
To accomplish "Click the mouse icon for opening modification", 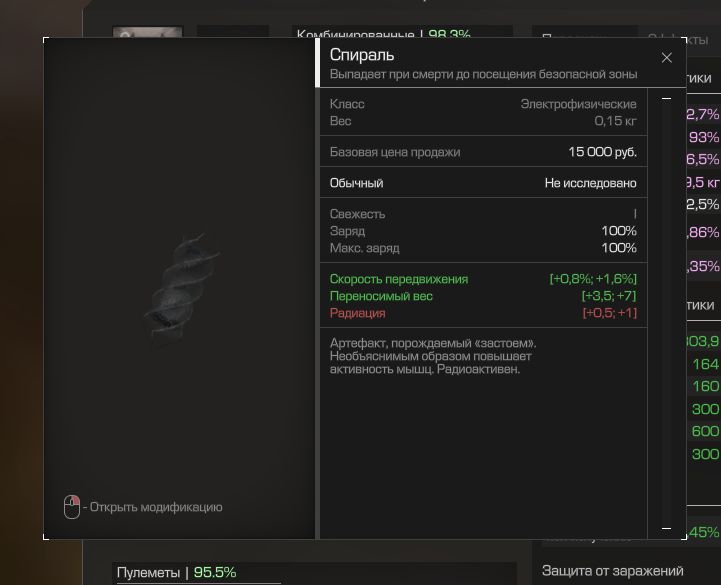I will point(72,507).
